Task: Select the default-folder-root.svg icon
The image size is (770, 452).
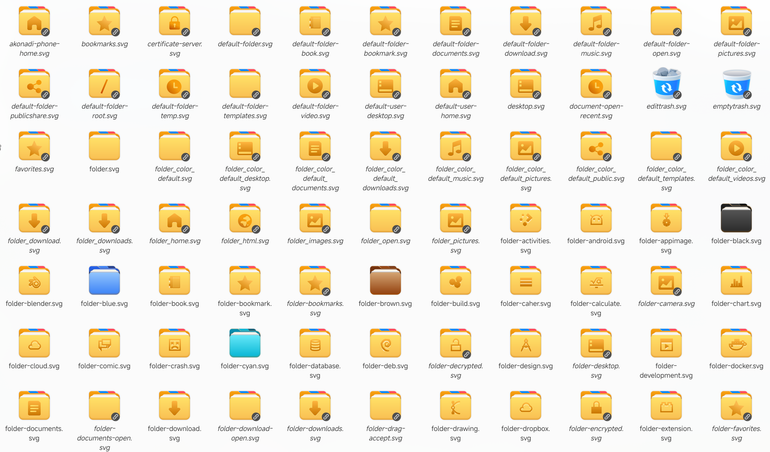Action: (104, 84)
